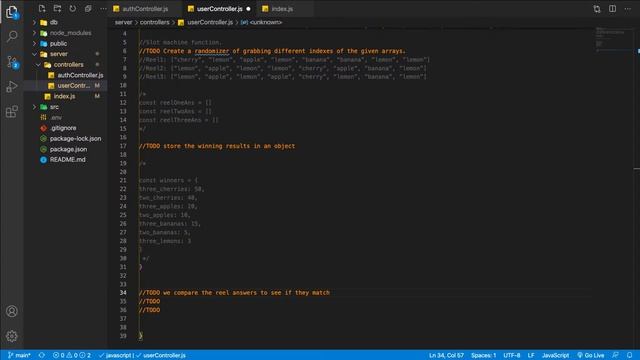Image resolution: width=640 pixels, height=360 pixels.
Task: Close userController.js tab via unsaved dot
Action: 248,9
